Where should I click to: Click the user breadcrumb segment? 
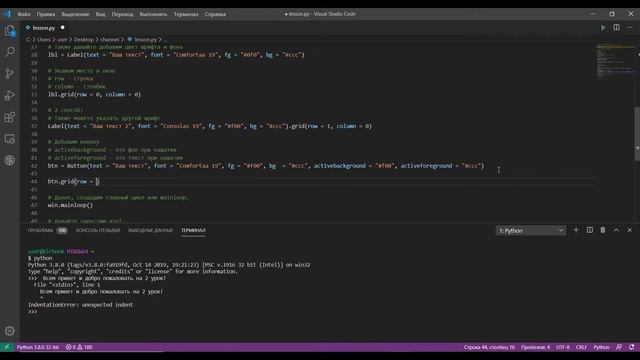coord(62,40)
